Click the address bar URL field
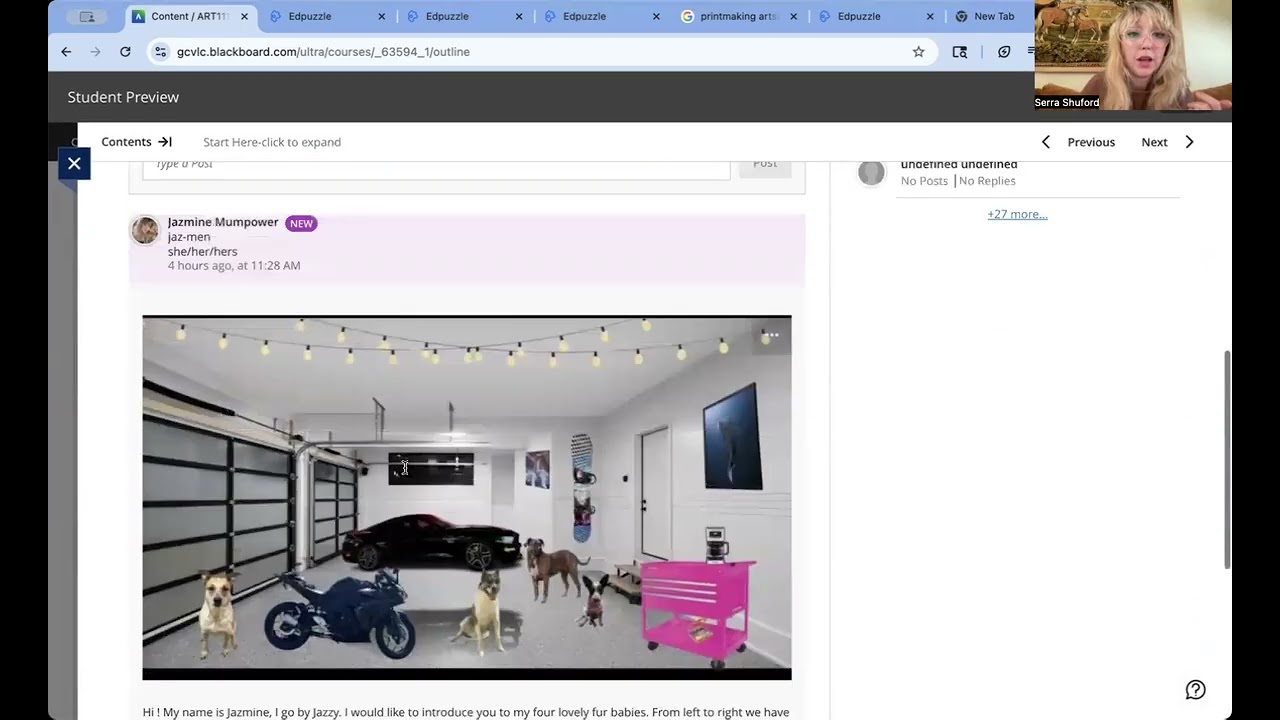The width and height of the screenshot is (1280, 720). click(x=540, y=52)
